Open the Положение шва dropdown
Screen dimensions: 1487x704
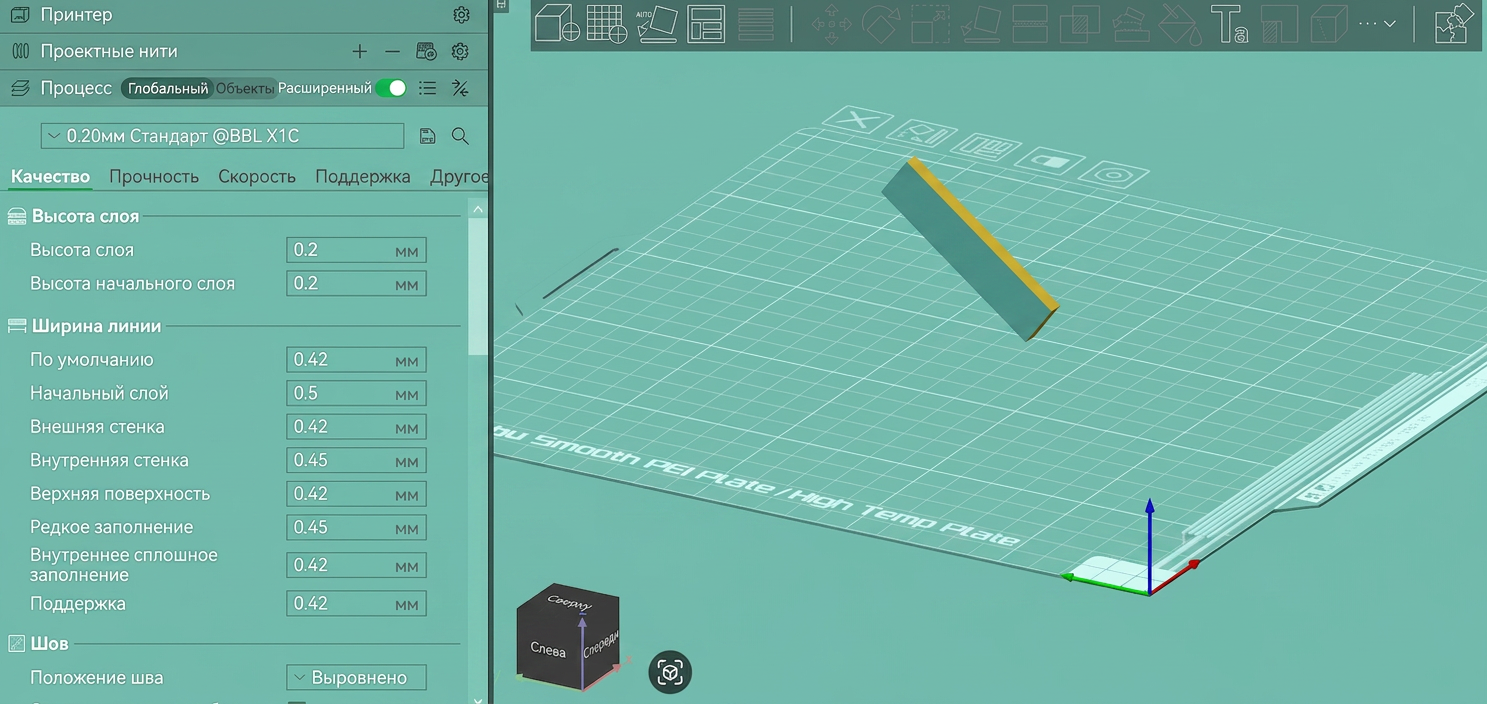[356, 677]
